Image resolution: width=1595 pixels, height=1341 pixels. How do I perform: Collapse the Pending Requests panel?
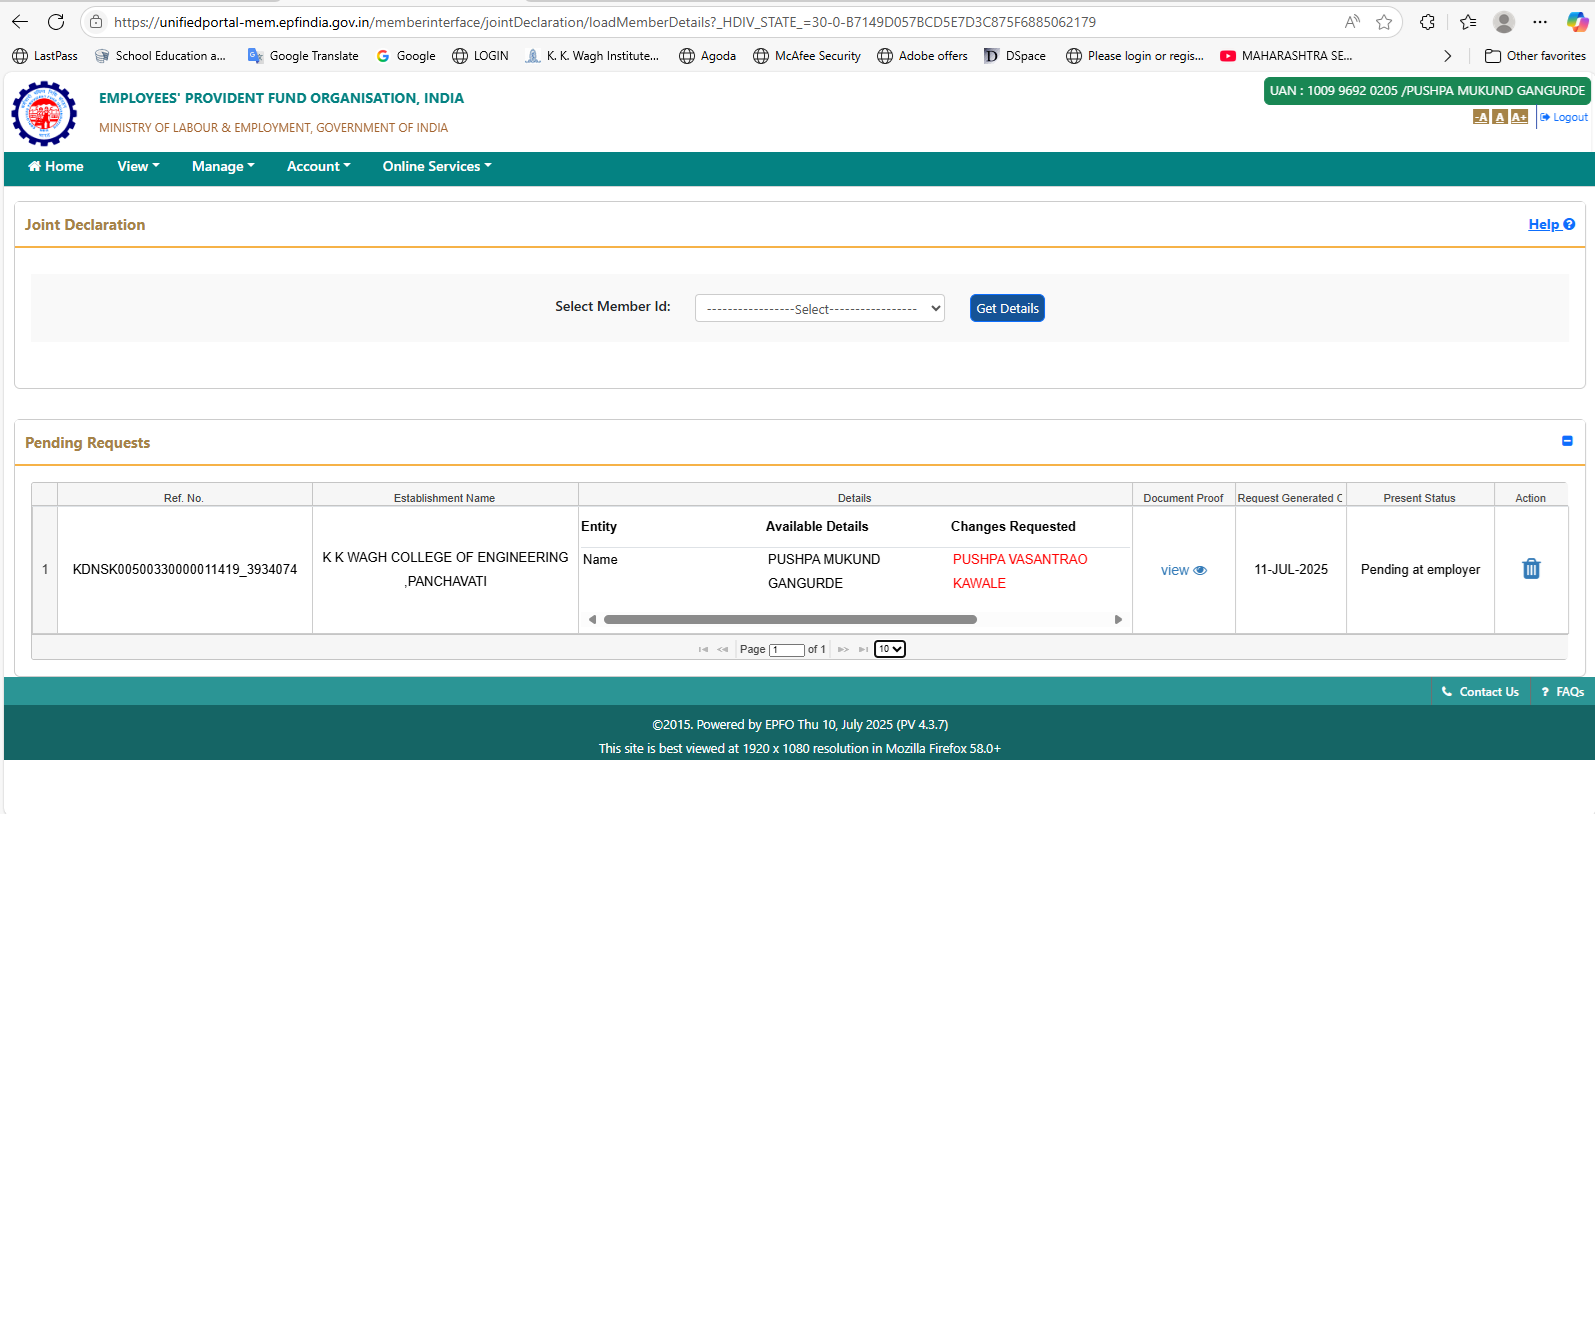click(1566, 441)
